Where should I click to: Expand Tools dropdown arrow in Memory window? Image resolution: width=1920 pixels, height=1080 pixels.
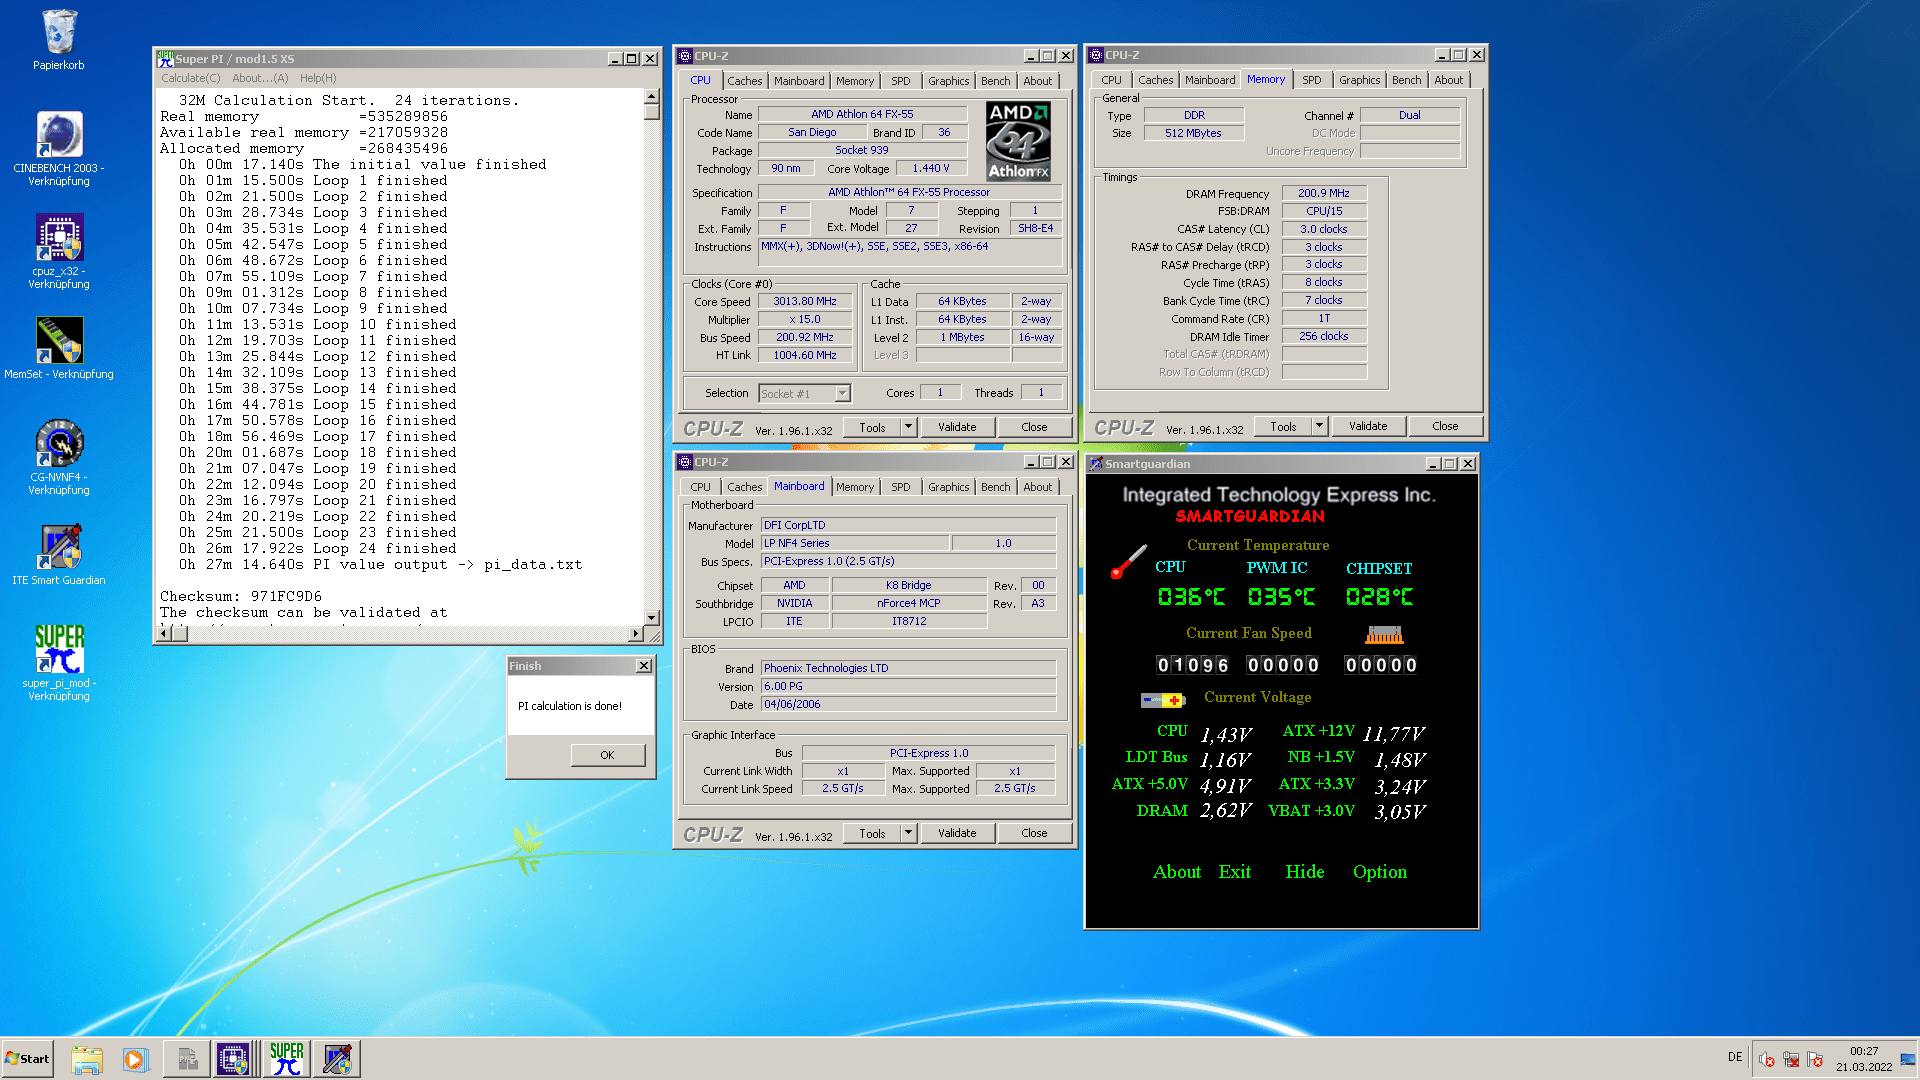1319,426
